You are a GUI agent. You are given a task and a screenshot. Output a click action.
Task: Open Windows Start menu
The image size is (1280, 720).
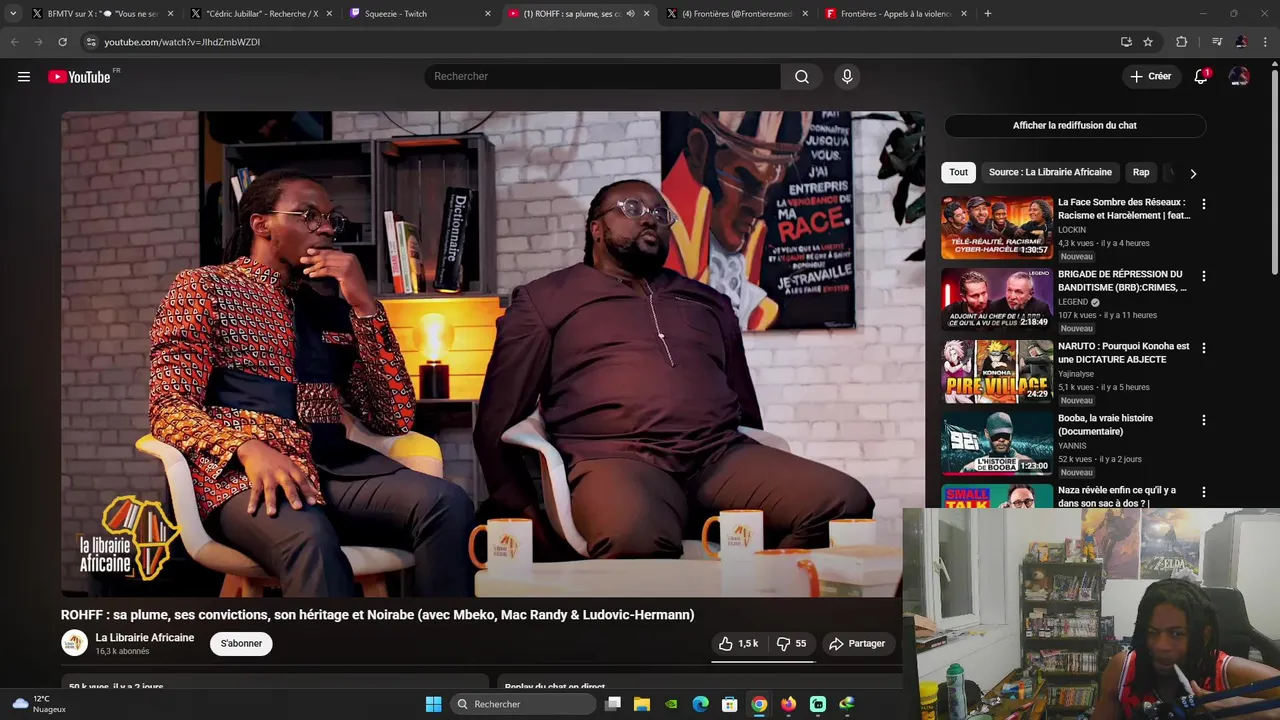click(433, 704)
